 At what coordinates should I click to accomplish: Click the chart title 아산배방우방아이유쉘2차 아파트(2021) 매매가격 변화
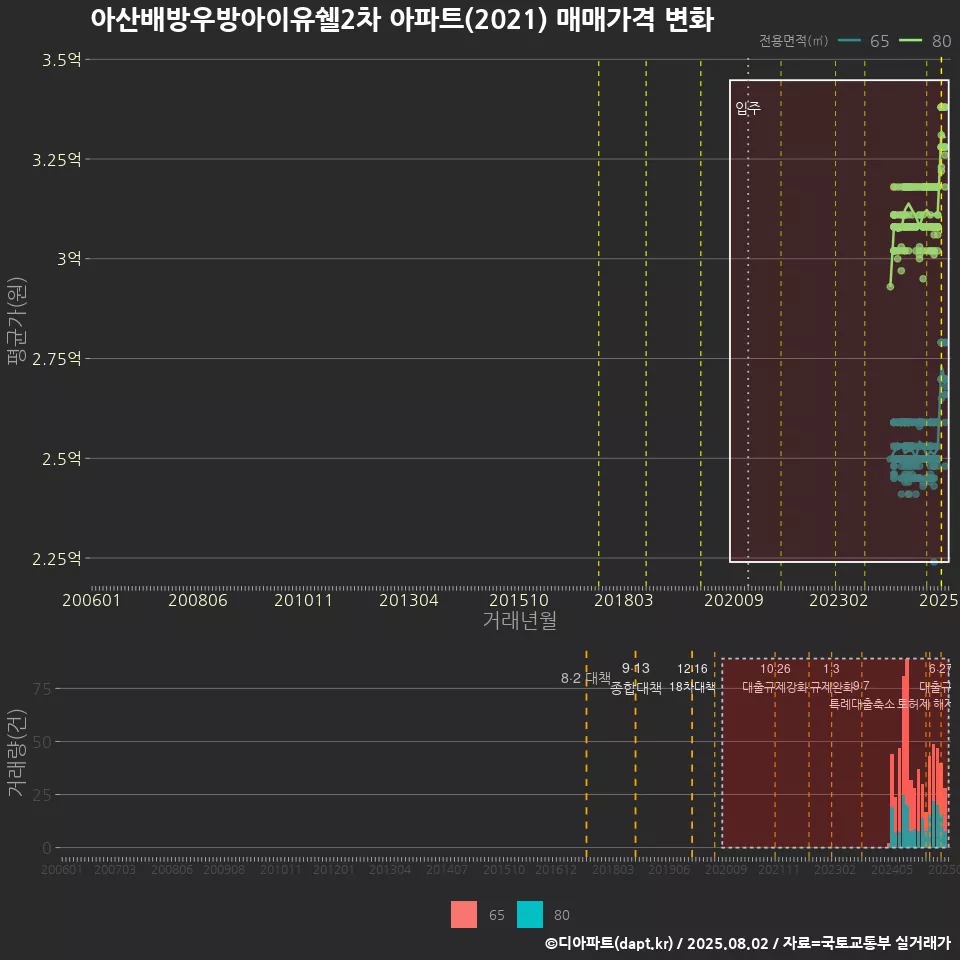[x=402, y=20]
